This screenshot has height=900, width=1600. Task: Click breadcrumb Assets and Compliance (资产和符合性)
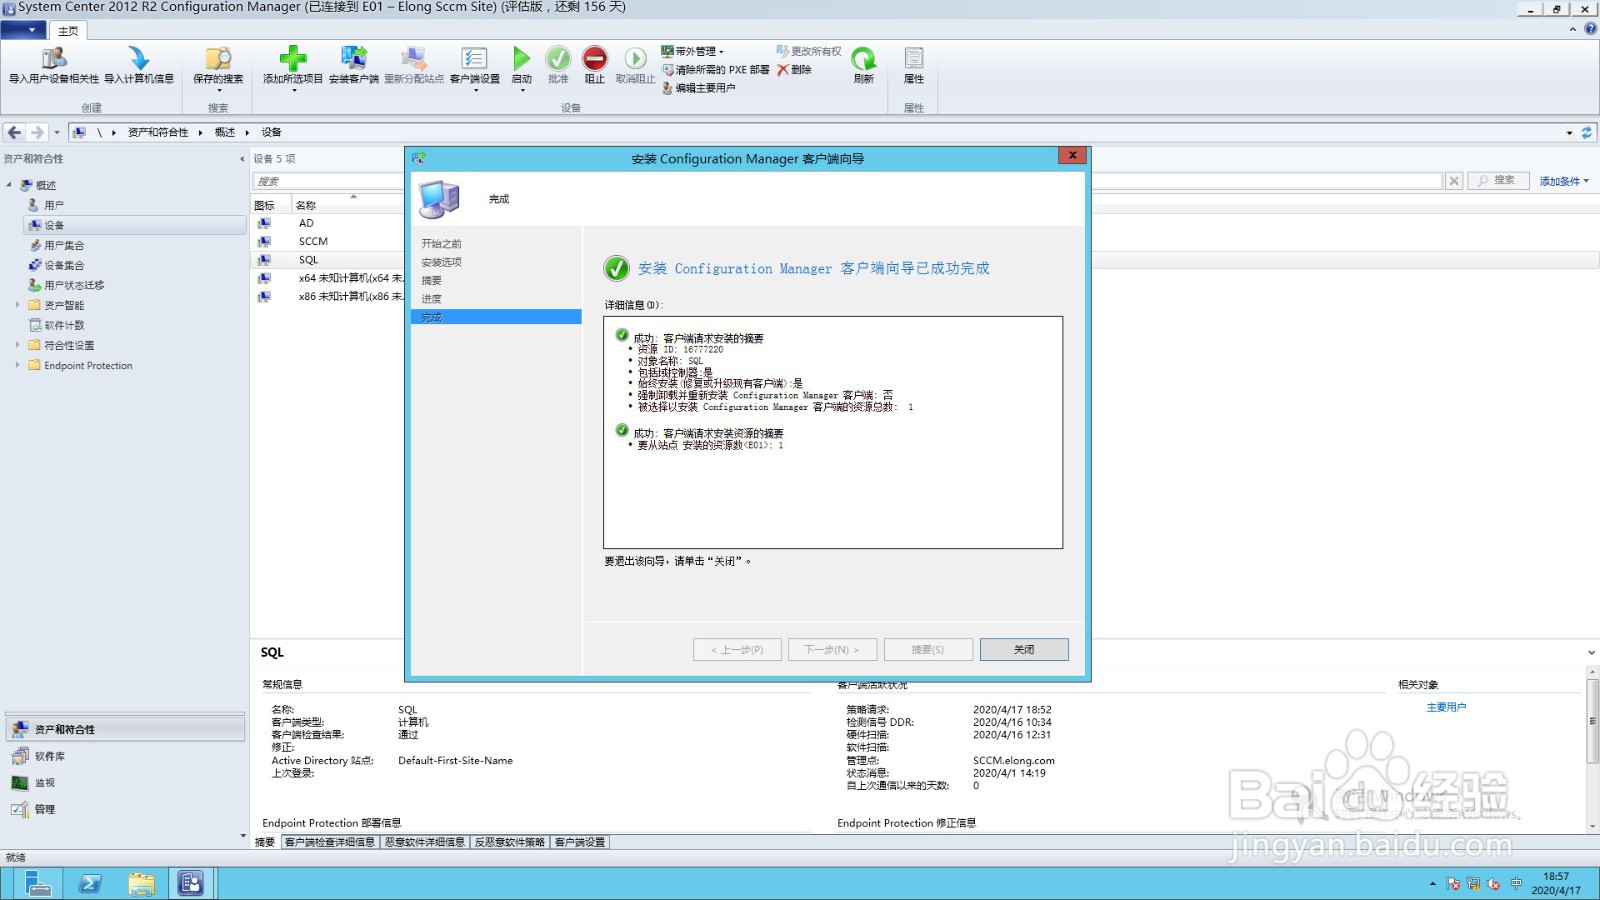tap(158, 132)
